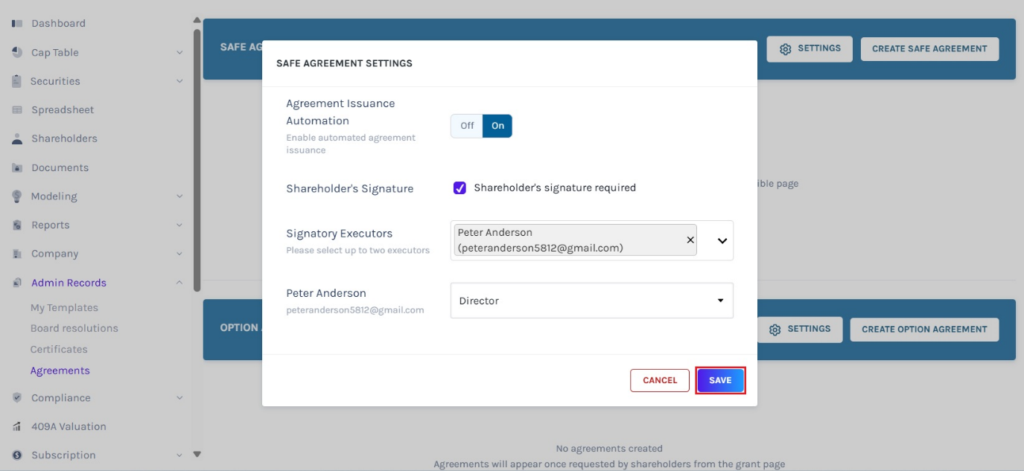Click Cancel in SAFE Agreement Settings

660,380
